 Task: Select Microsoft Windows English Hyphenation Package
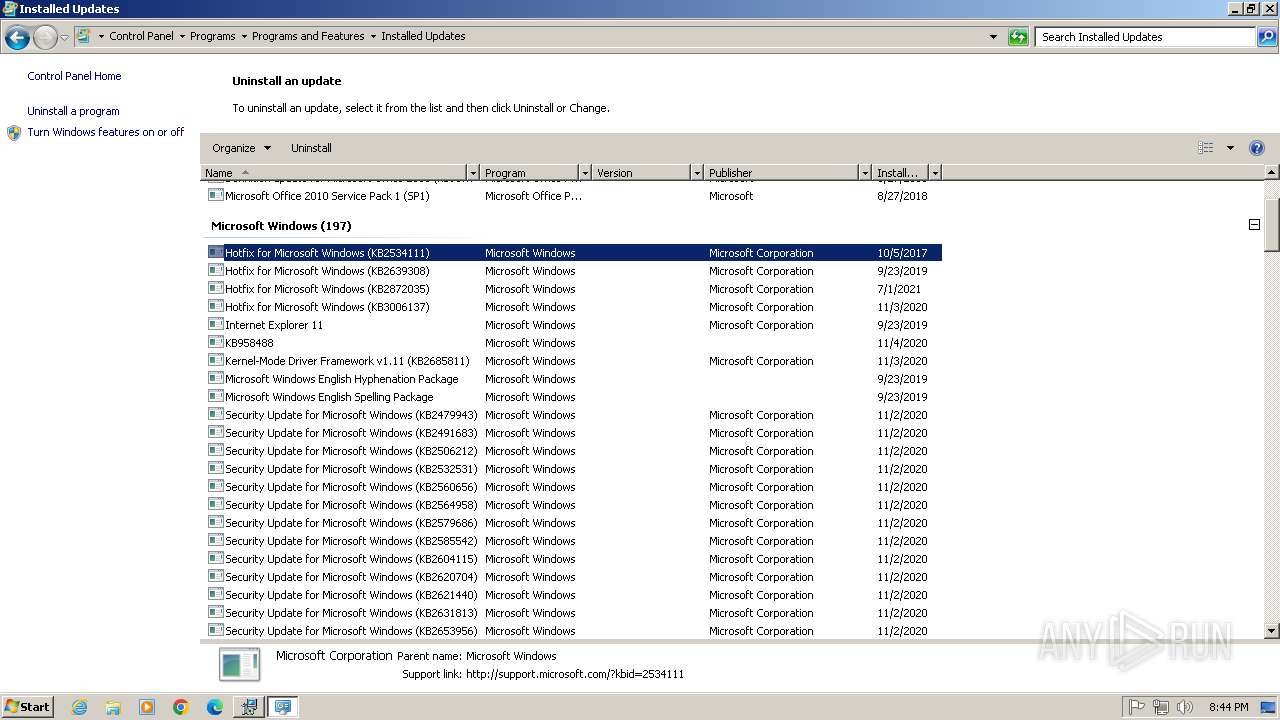(x=574, y=379)
